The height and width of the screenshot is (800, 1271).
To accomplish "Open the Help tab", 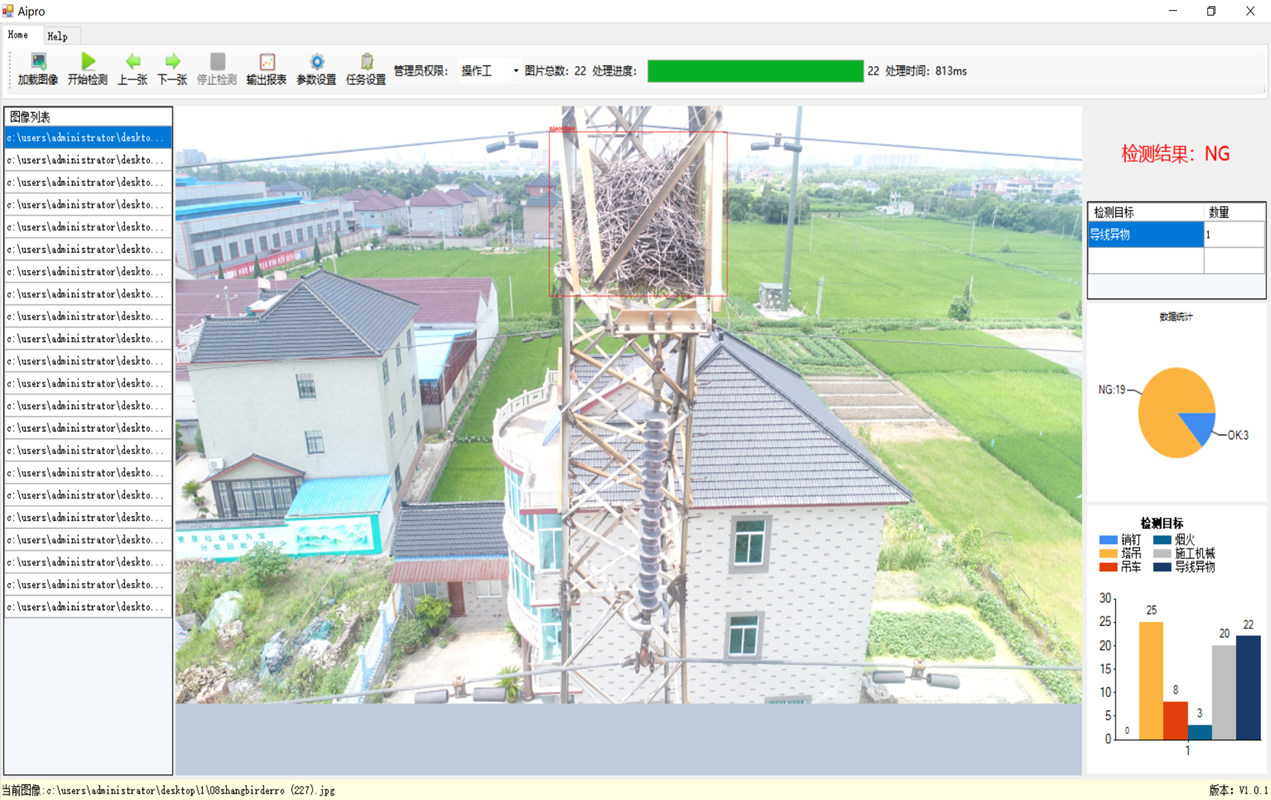I will tap(58, 36).
